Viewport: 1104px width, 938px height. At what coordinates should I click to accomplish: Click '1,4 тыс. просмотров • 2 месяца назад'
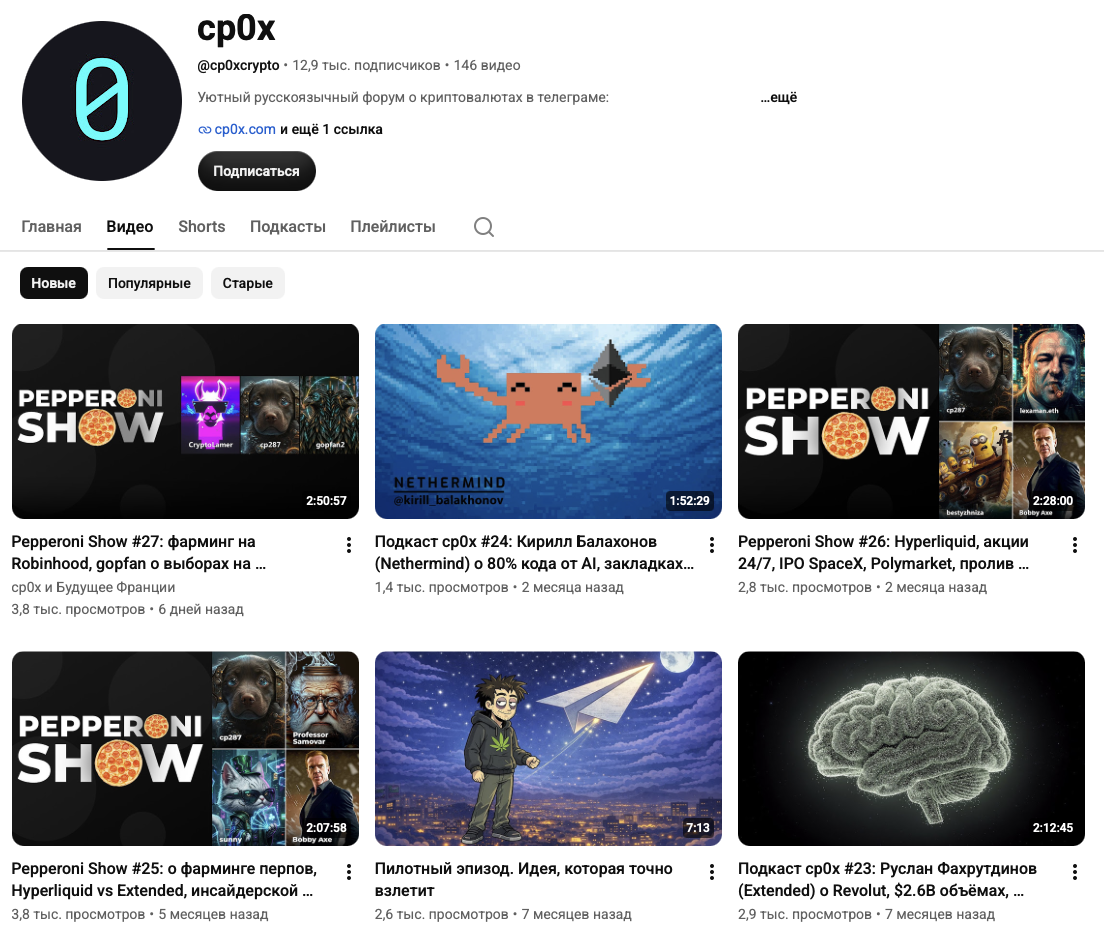pos(499,587)
